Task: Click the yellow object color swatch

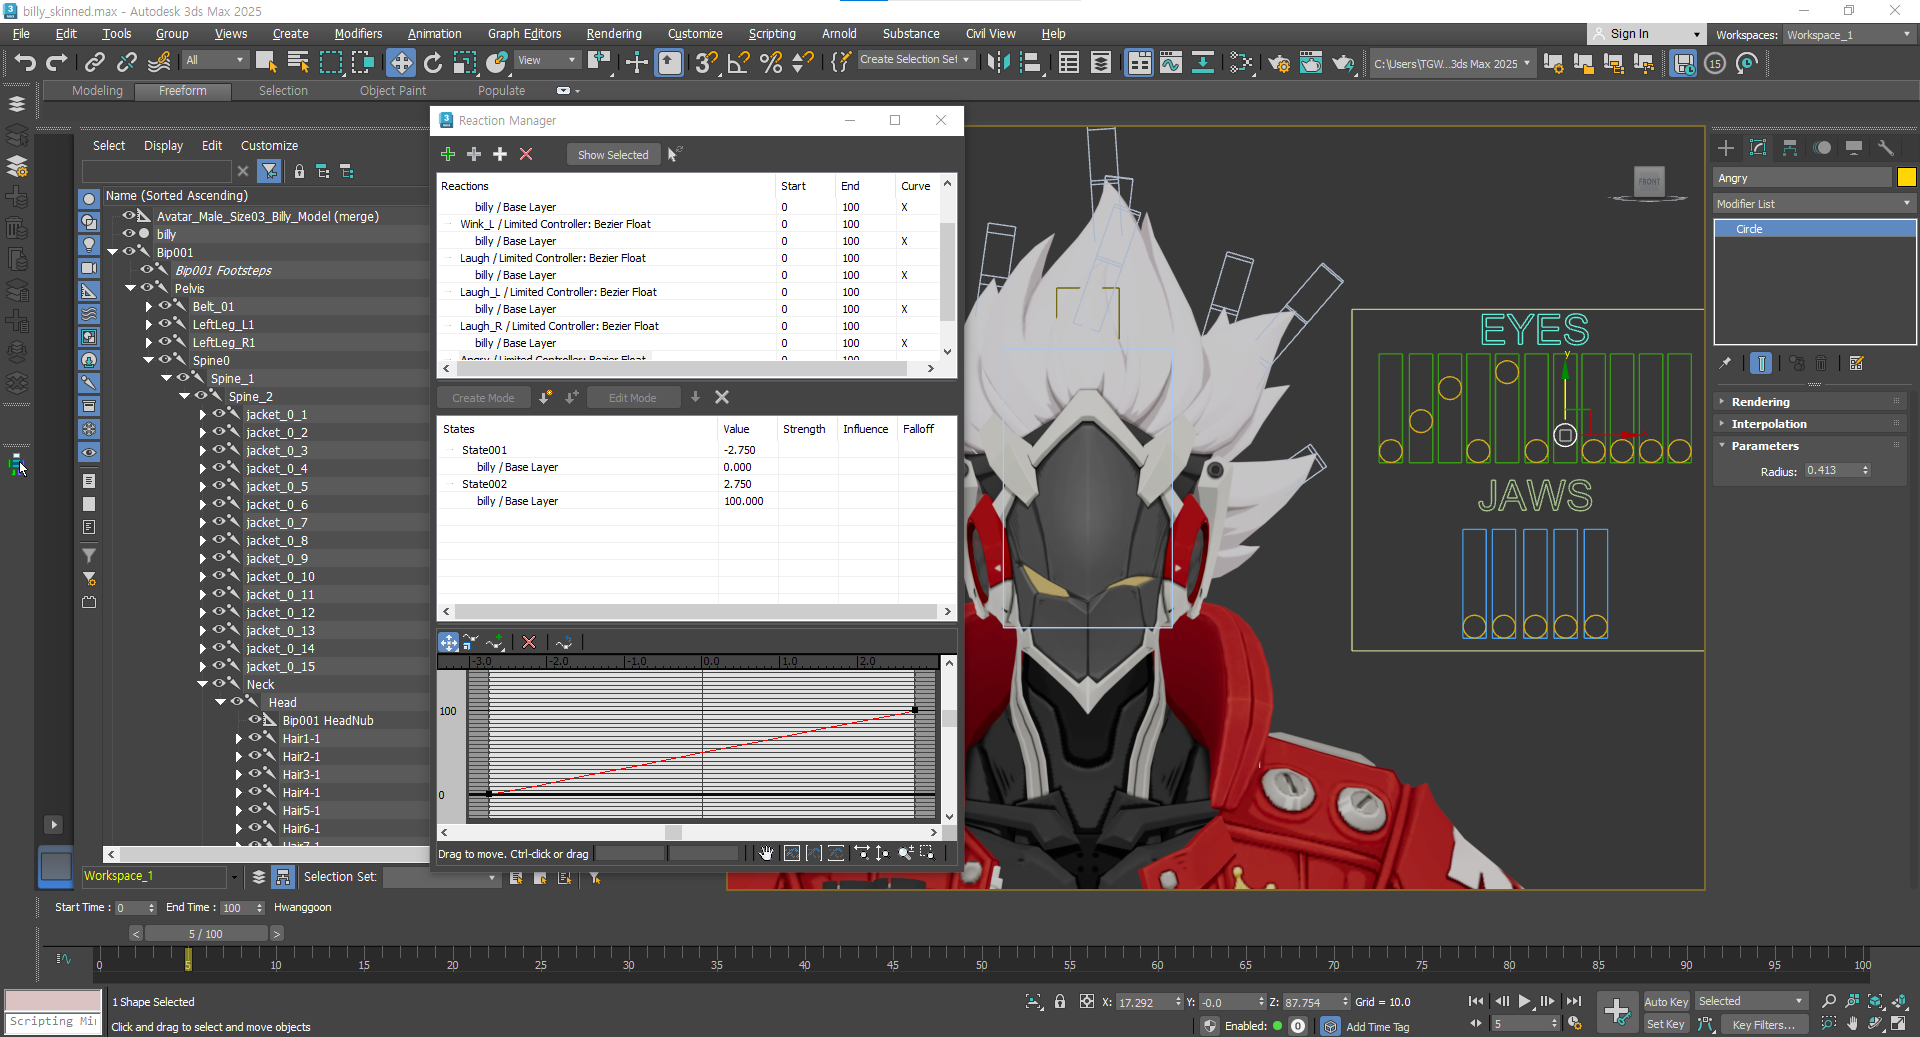Action: (1906, 177)
